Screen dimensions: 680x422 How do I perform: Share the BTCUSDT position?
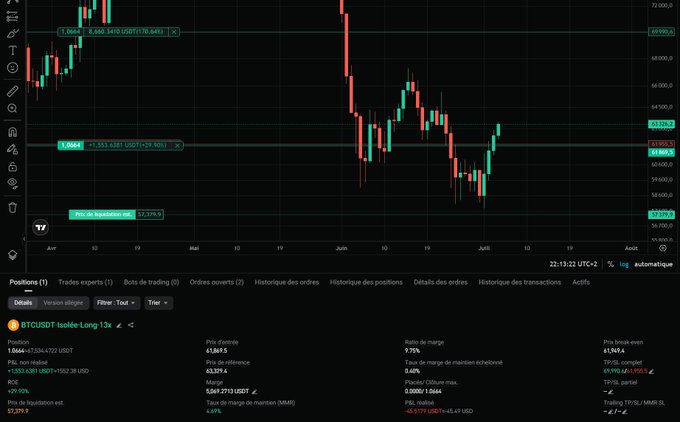point(131,325)
